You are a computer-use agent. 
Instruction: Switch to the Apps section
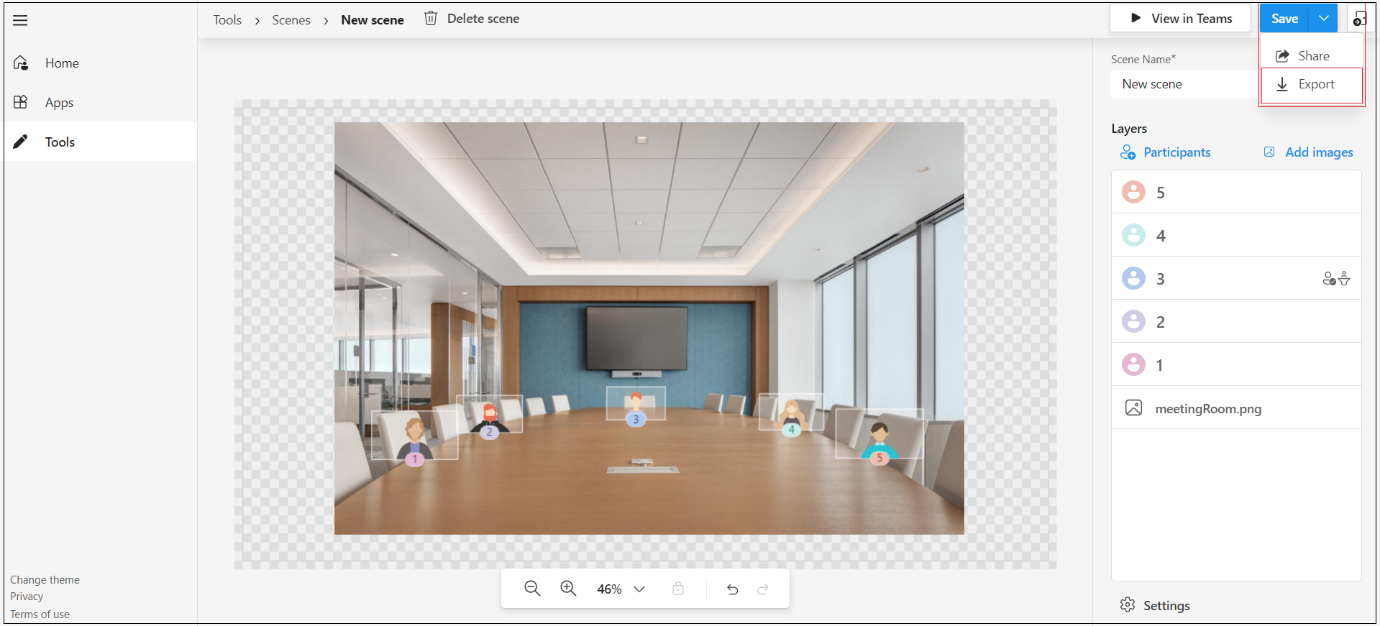pos(58,101)
